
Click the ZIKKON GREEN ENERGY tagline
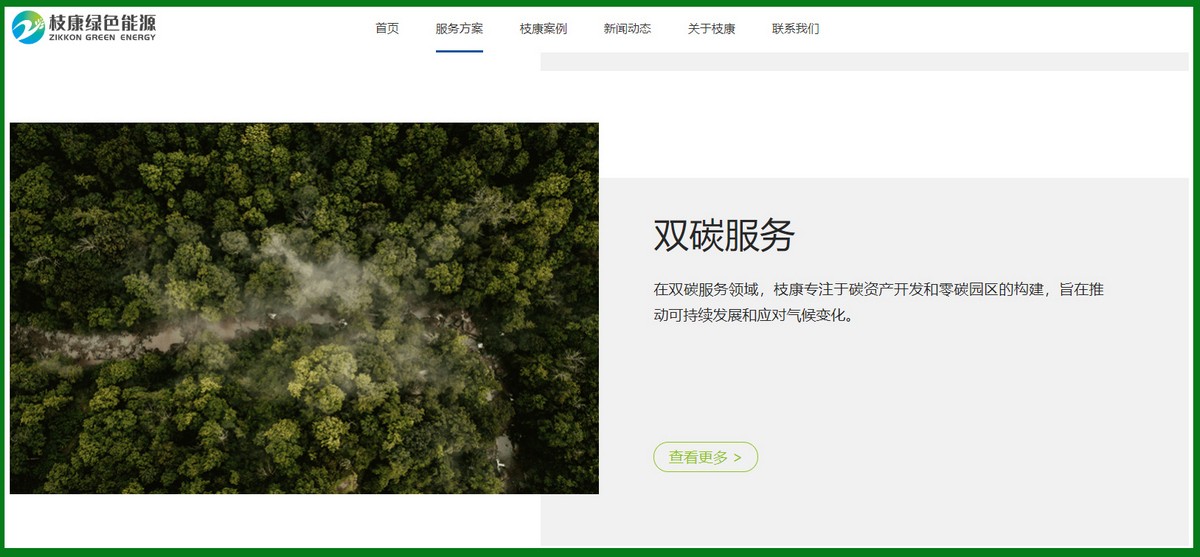pos(102,38)
